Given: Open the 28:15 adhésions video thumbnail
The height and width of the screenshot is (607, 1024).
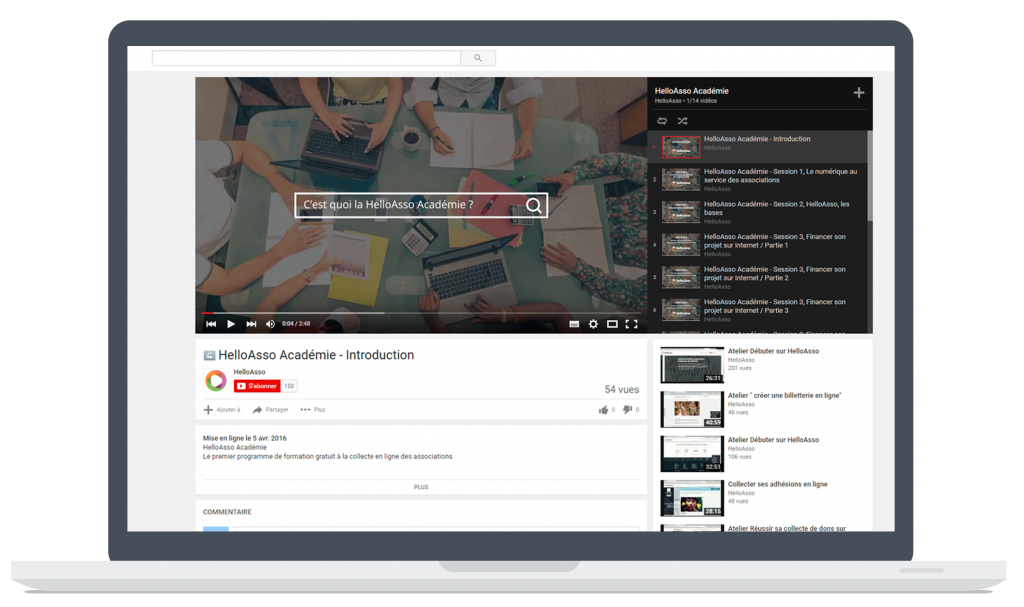Looking at the screenshot, I should click(x=692, y=499).
